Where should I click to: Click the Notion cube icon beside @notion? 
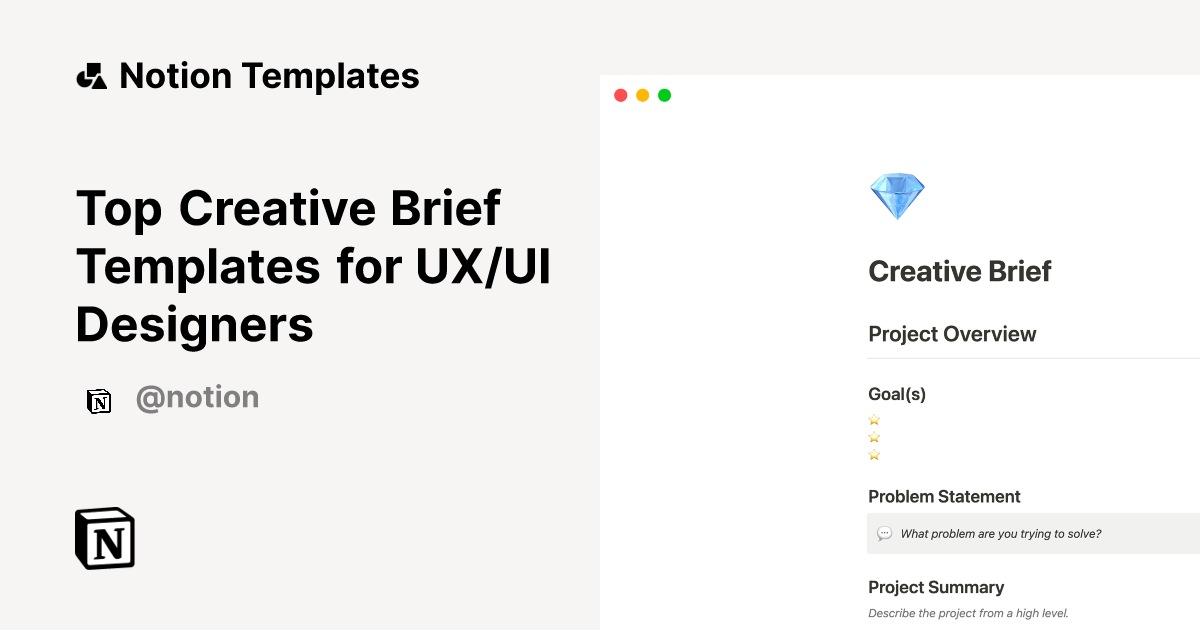click(99, 399)
